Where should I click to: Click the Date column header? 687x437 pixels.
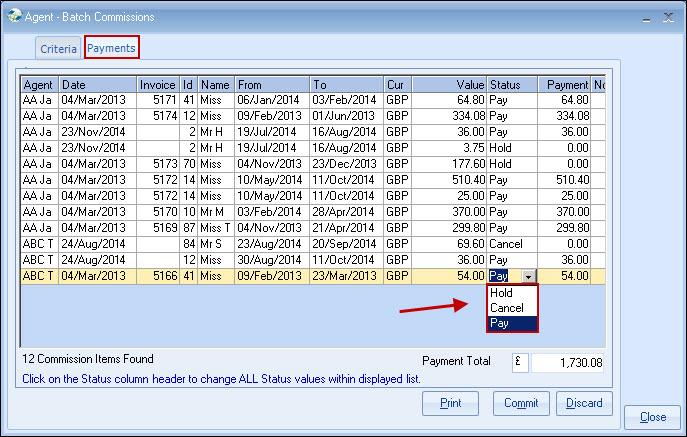pyautogui.click(x=98, y=85)
